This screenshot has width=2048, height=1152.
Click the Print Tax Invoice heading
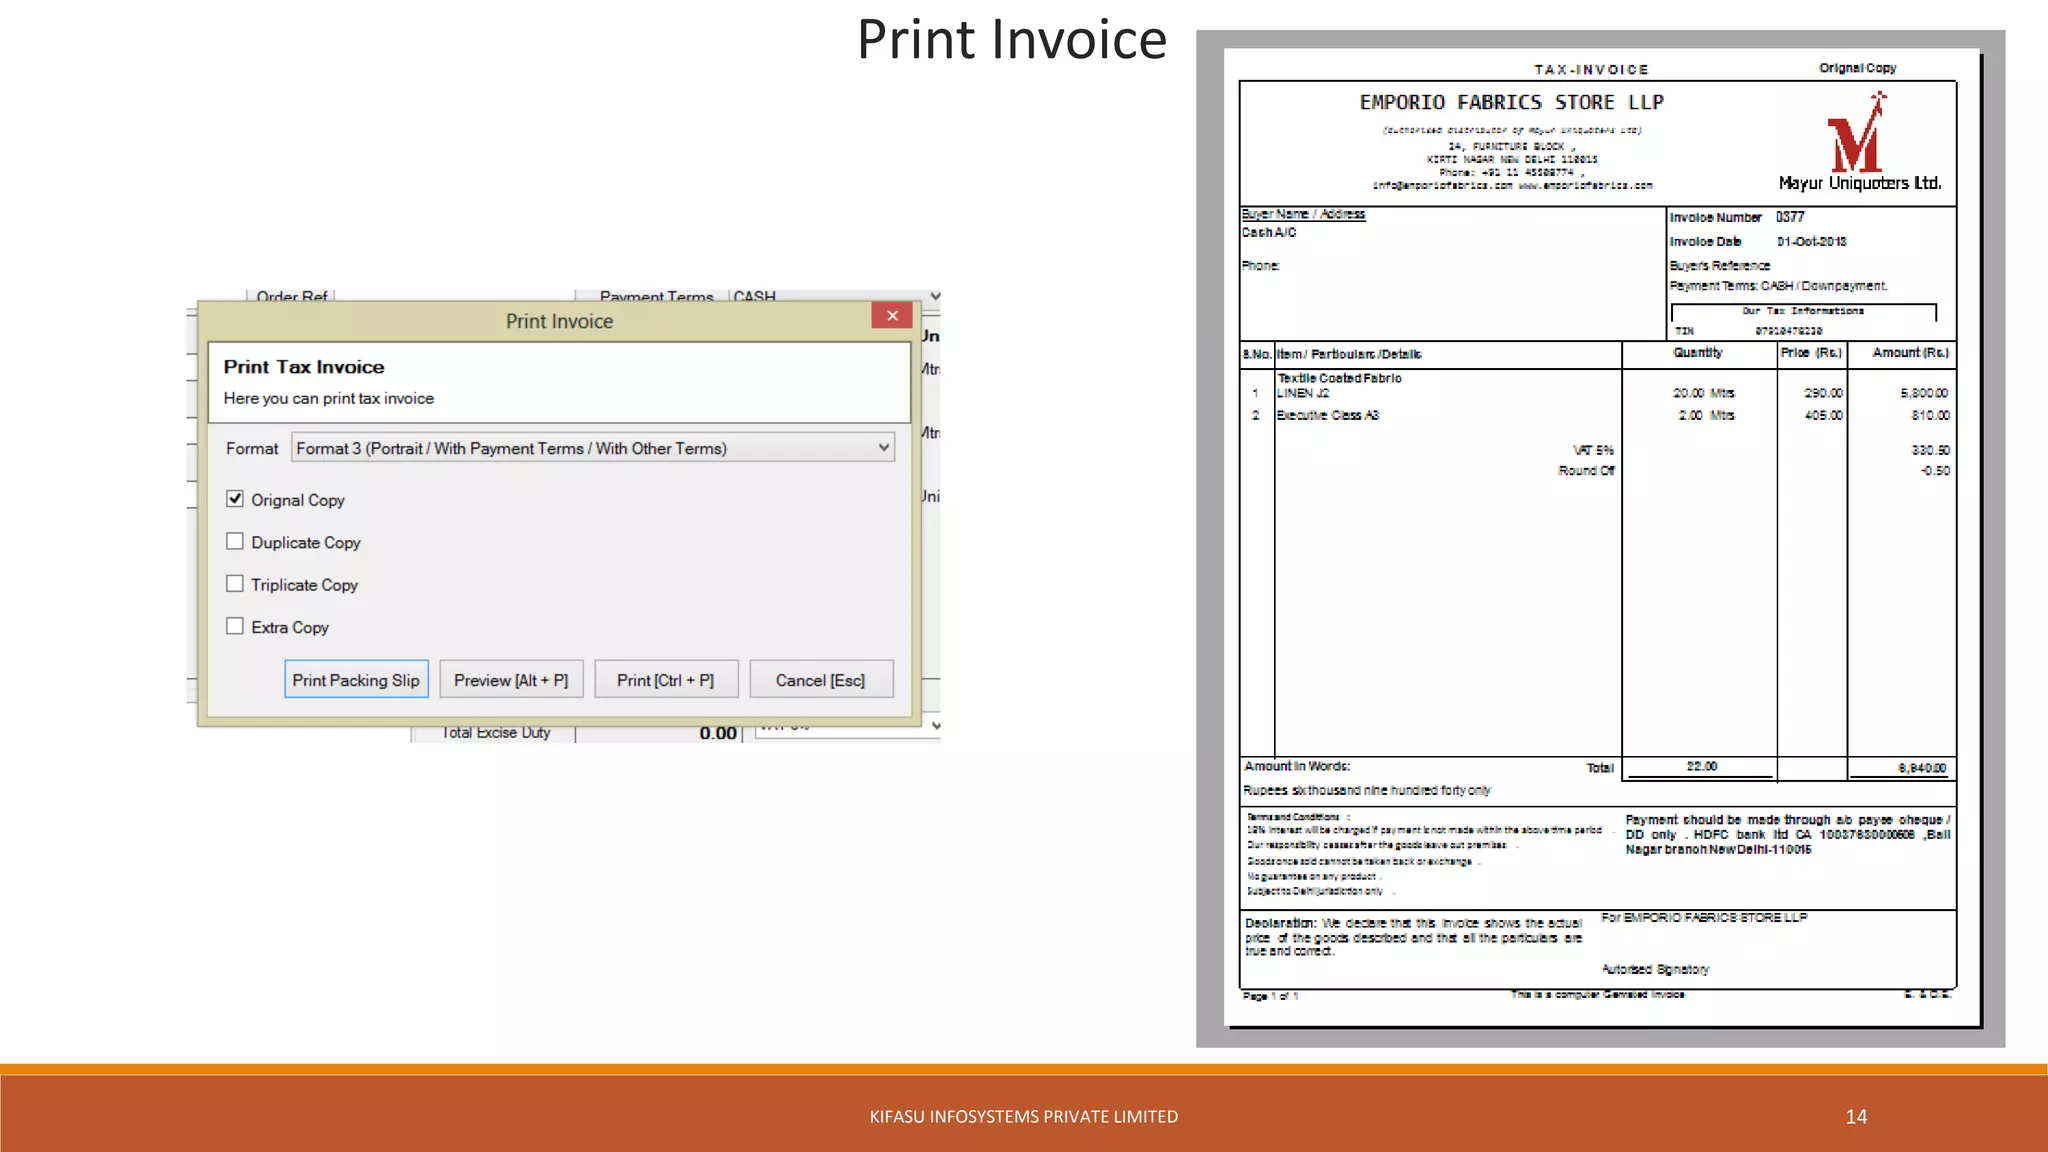[304, 367]
